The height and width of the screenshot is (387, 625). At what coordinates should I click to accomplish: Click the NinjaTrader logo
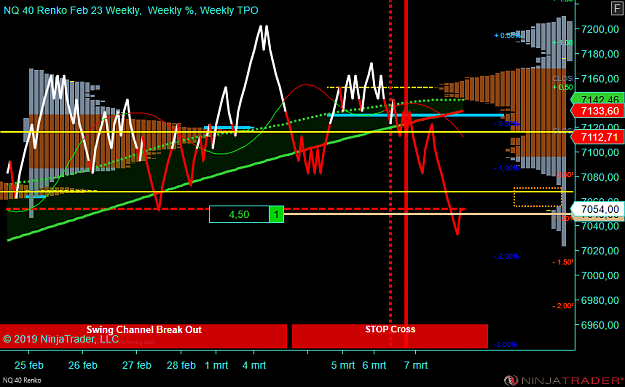[x=564, y=380]
